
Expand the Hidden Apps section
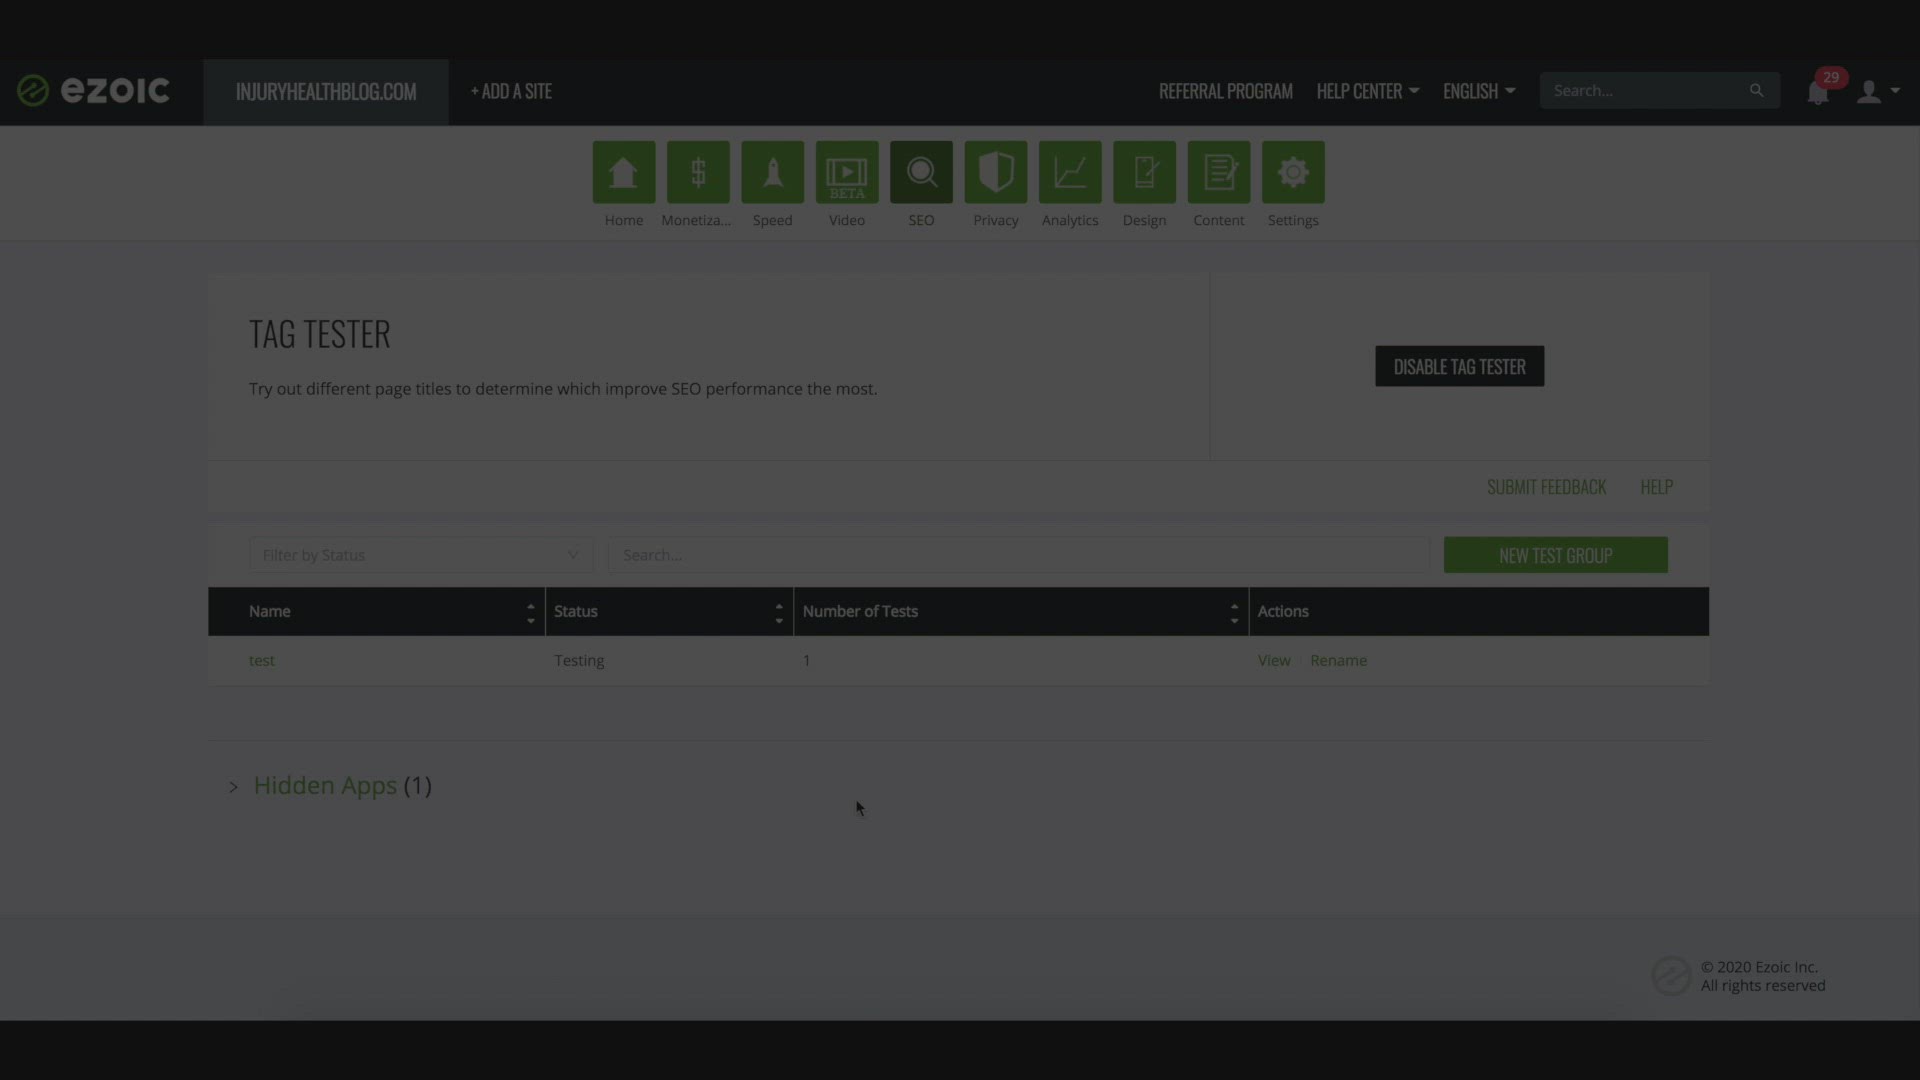pos(325,786)
